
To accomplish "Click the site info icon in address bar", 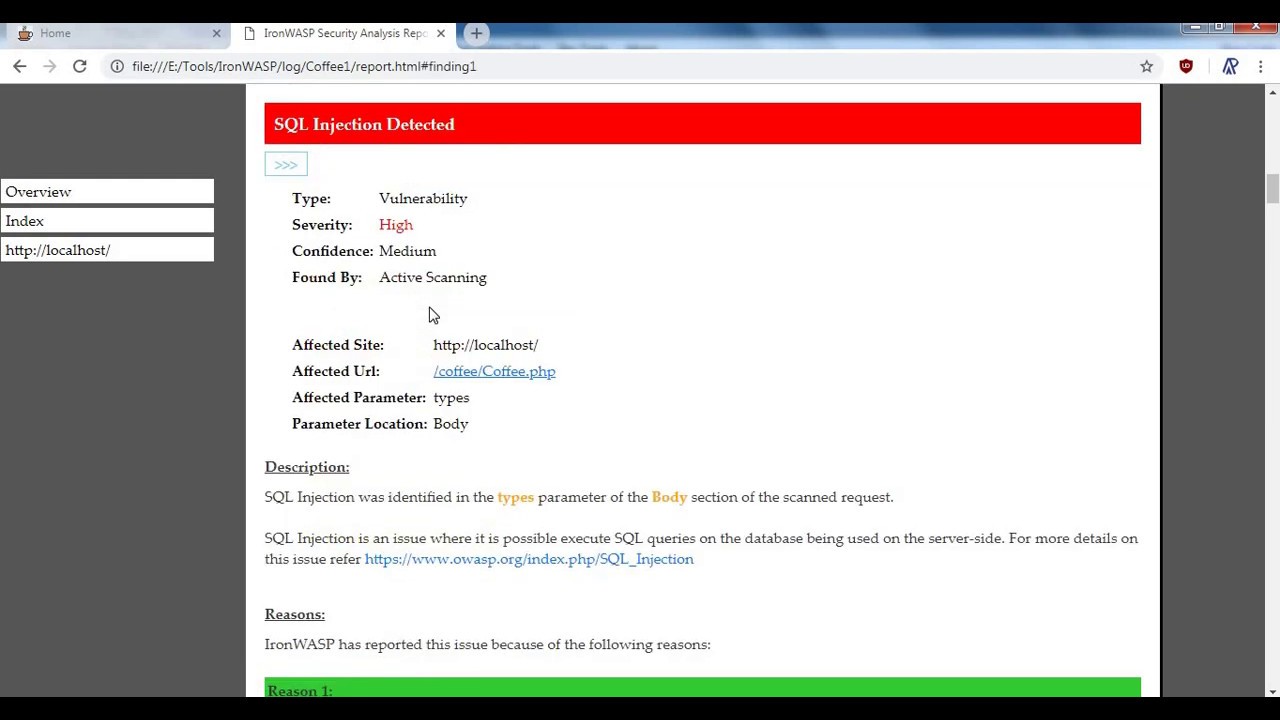I will [117, 66].
